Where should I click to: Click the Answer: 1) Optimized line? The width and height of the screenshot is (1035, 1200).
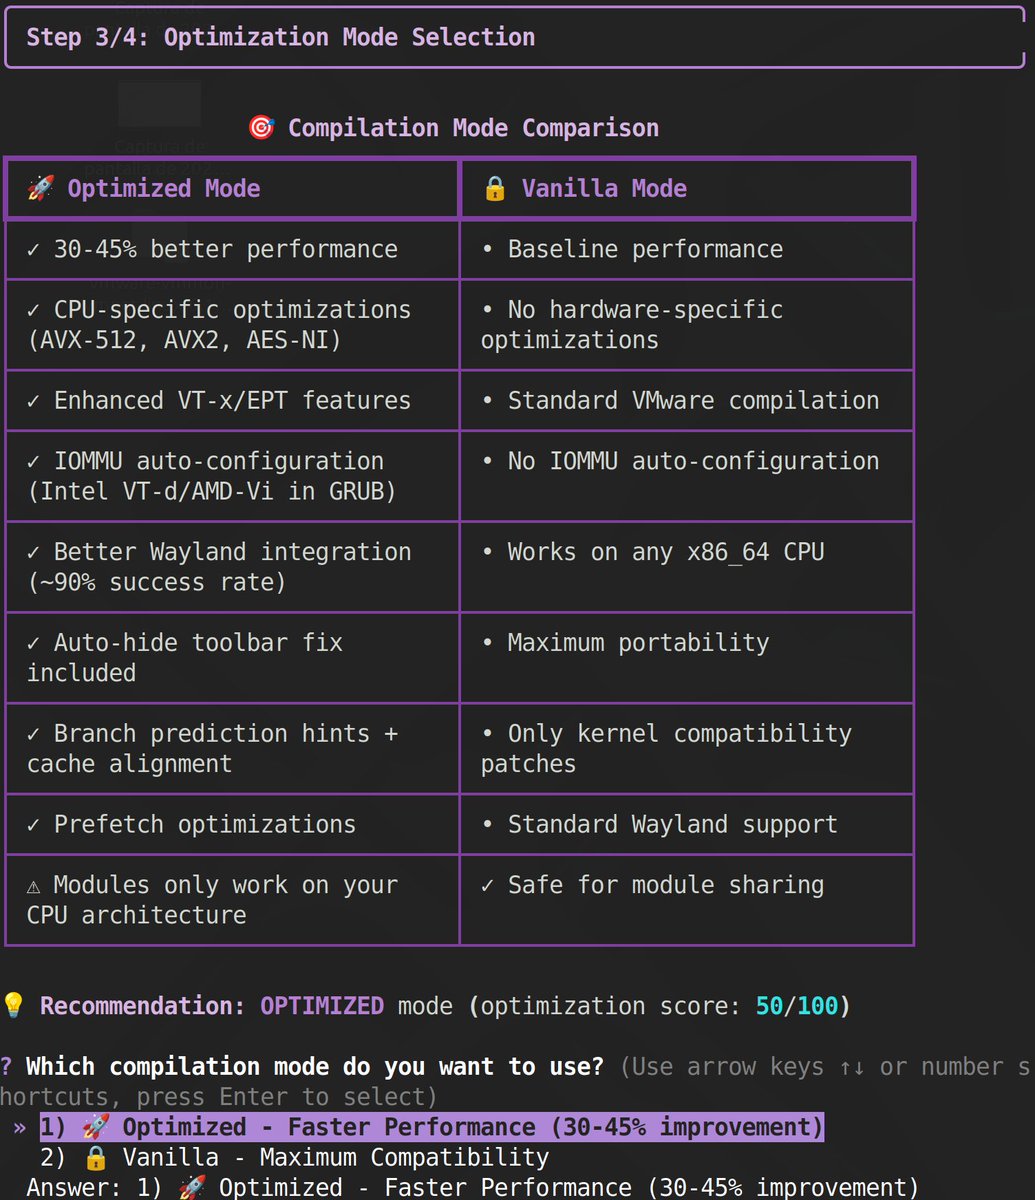coord(472,1188)
